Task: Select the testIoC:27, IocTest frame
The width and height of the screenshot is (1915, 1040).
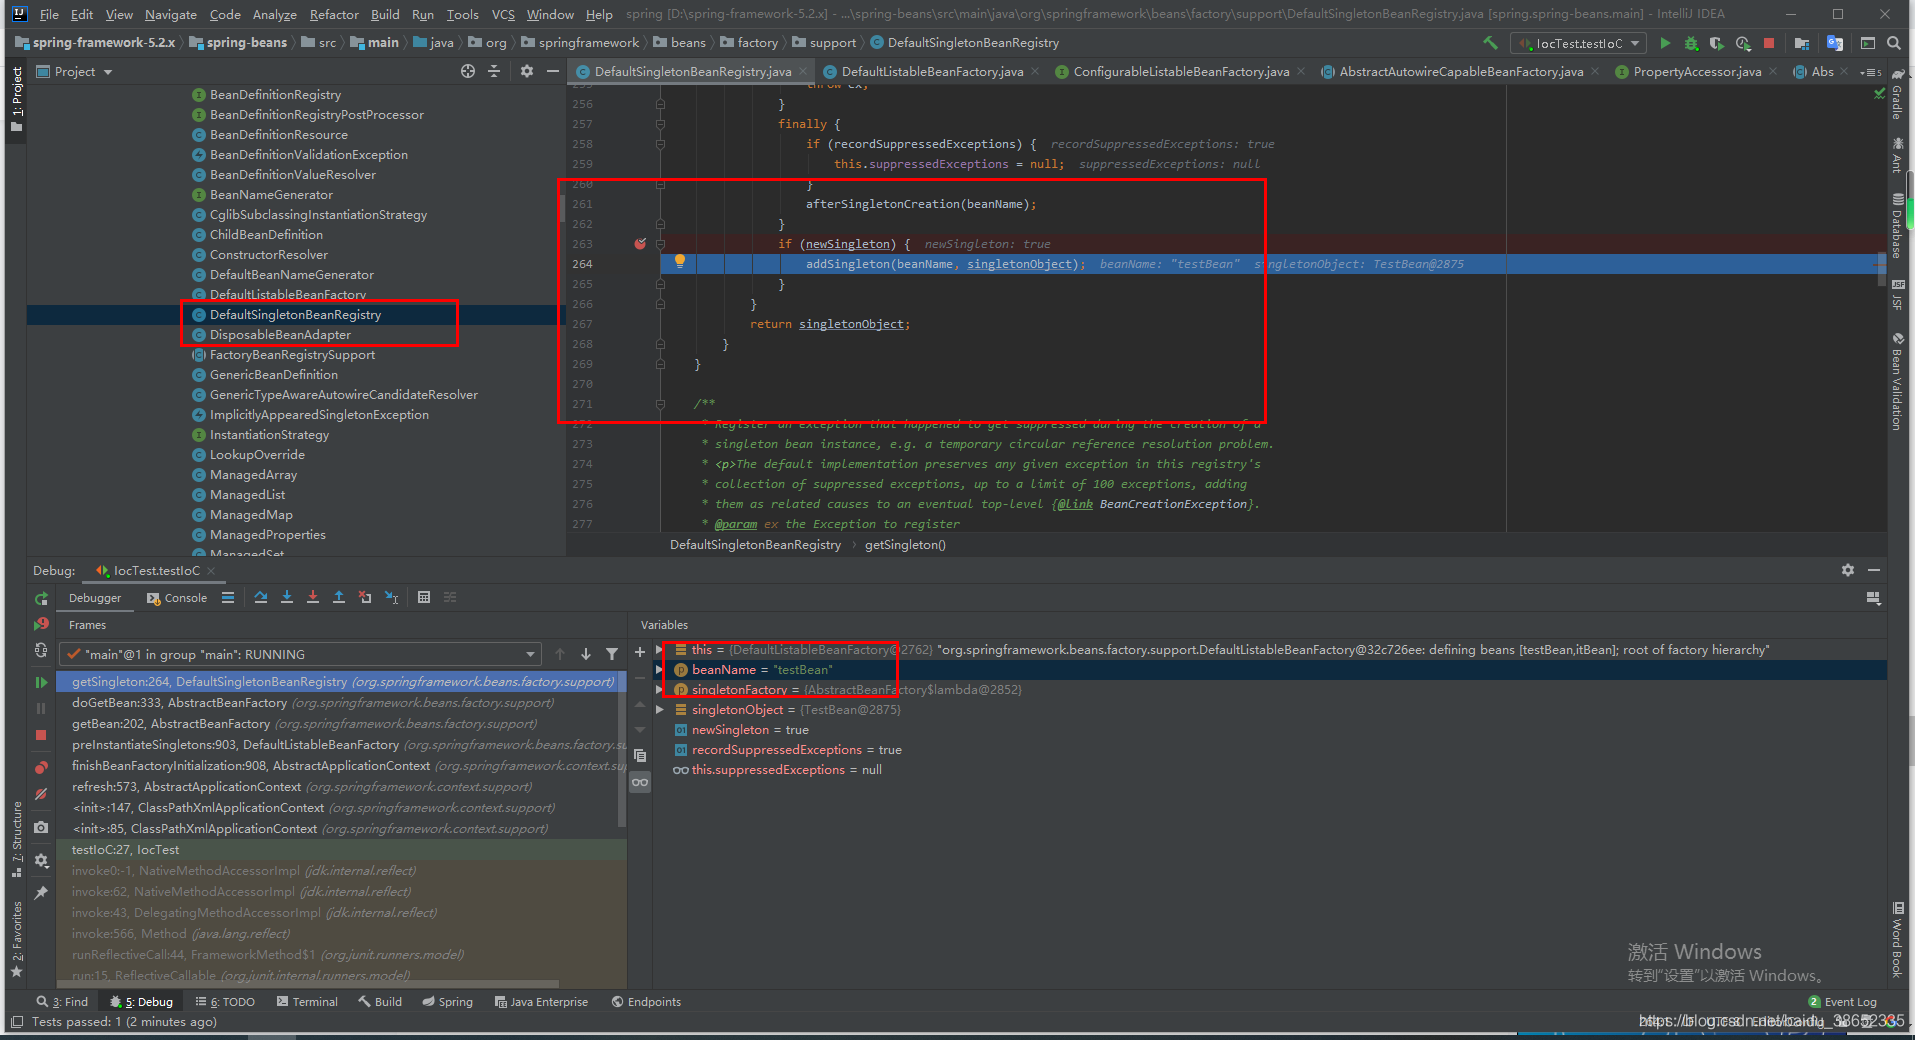Action: pos(341,850)
